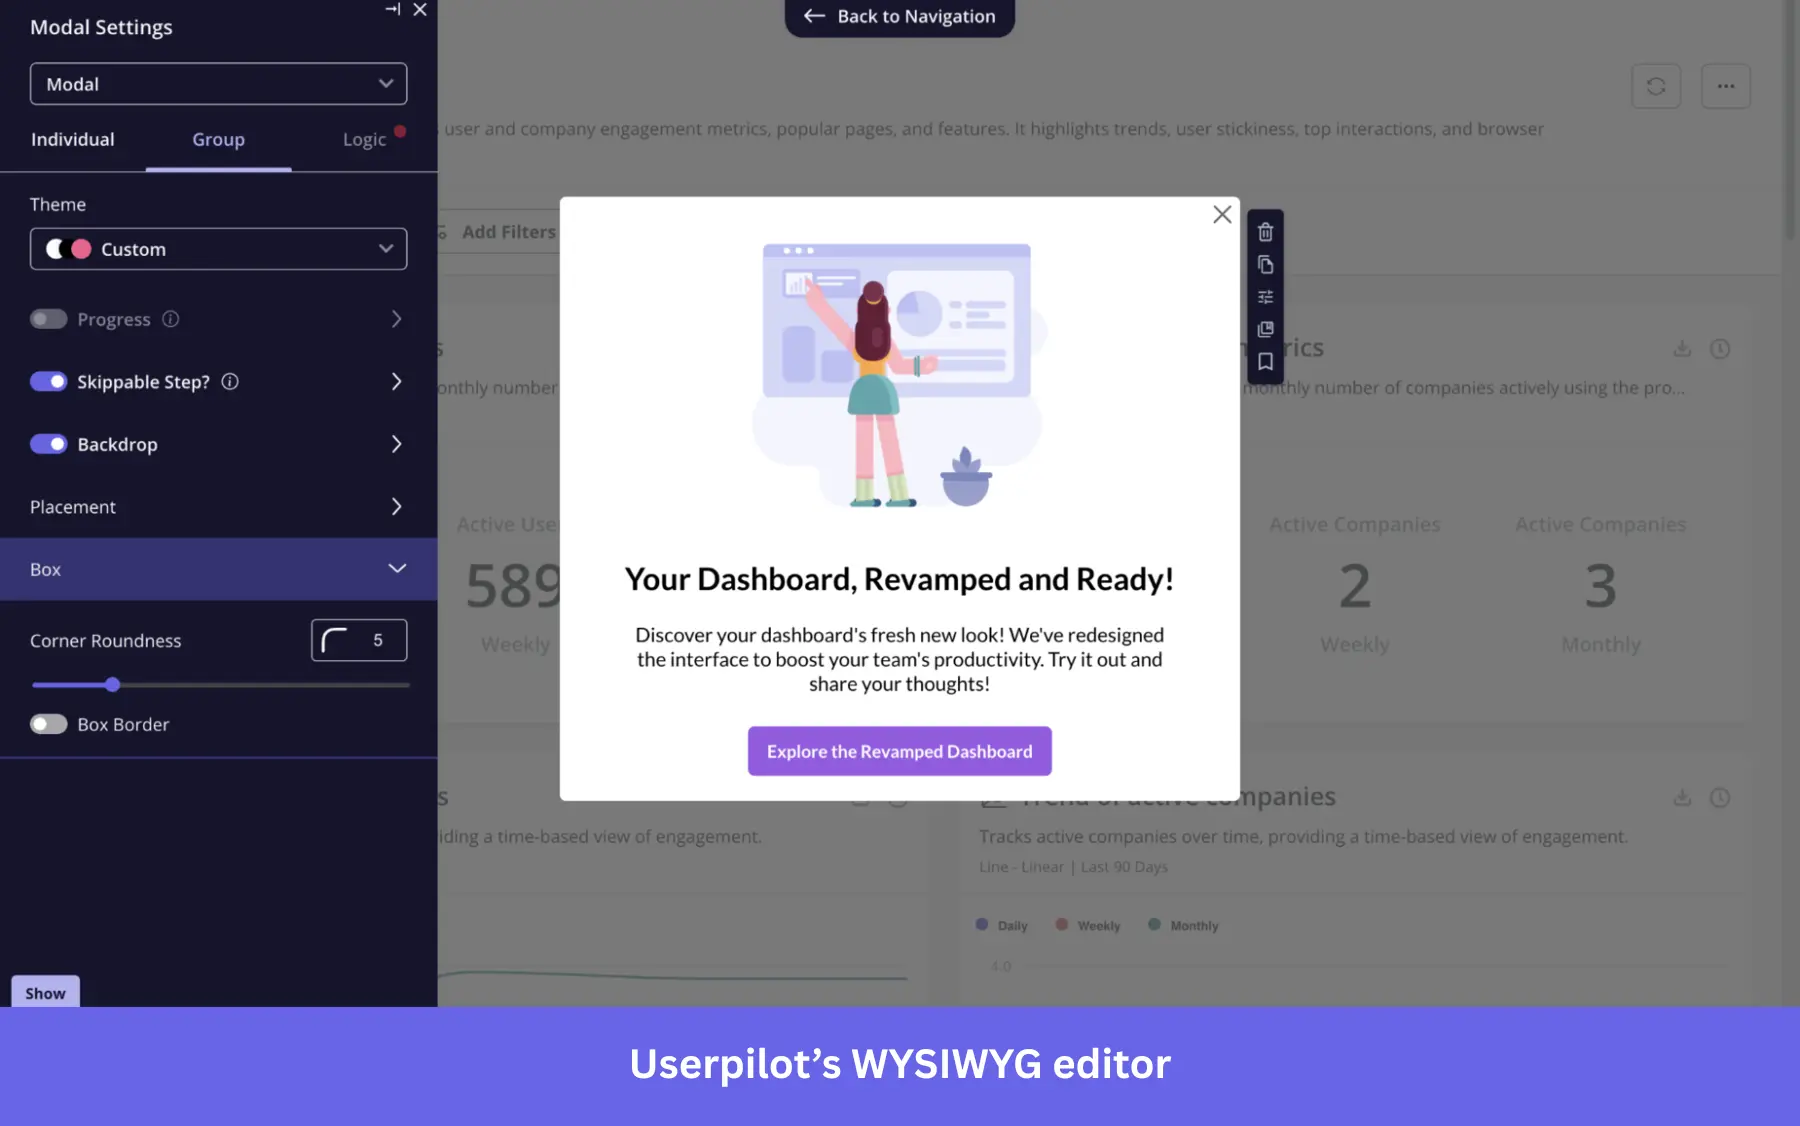The height and width of the screenshot is (1126, 1800).
Task: Switch to the Individual tab
Action: tap(72, 139)
